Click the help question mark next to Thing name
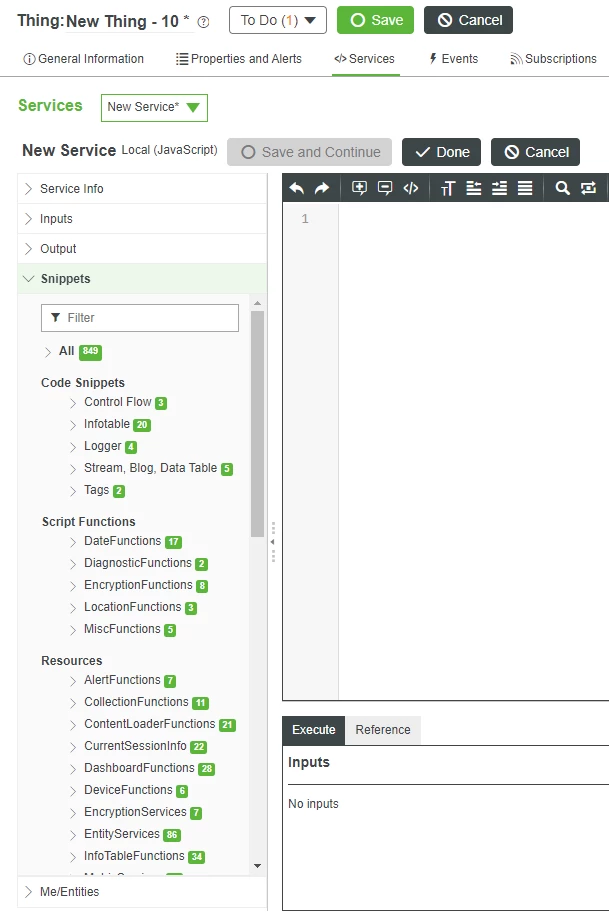Viewport: 609px width, 917px height. [203, 22]
